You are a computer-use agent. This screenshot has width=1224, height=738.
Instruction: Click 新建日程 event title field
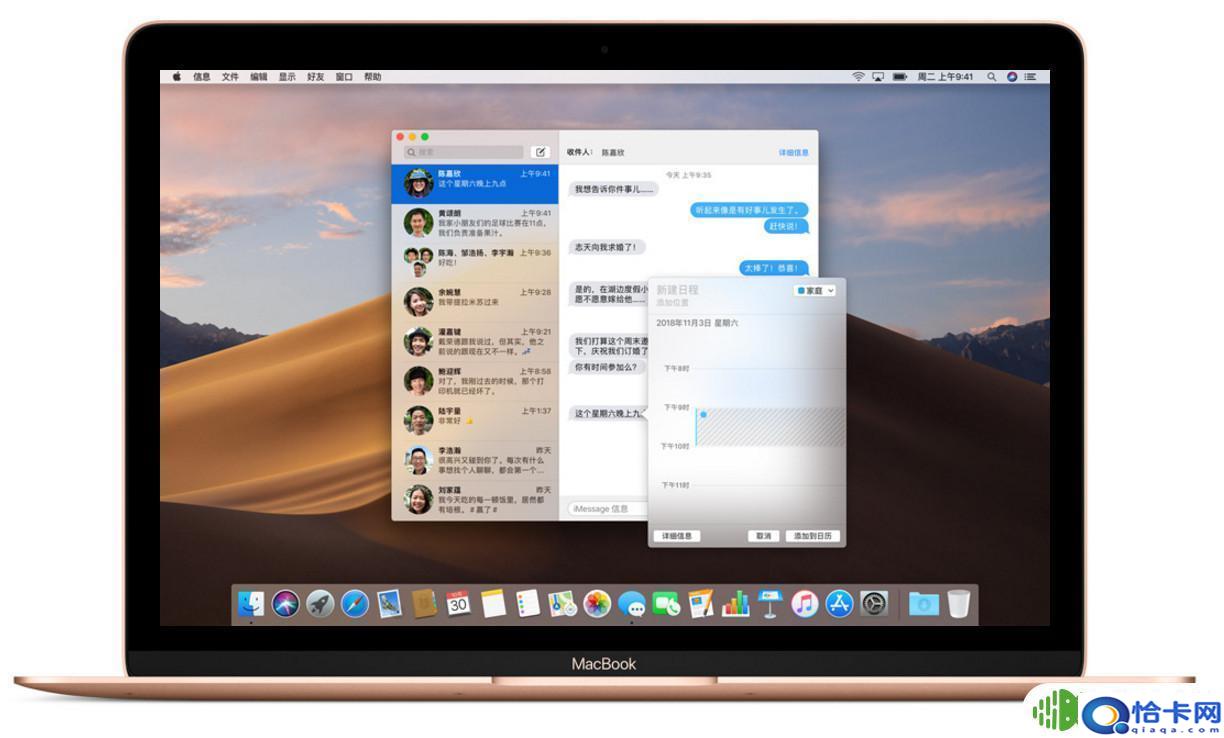tap(677, 289)
